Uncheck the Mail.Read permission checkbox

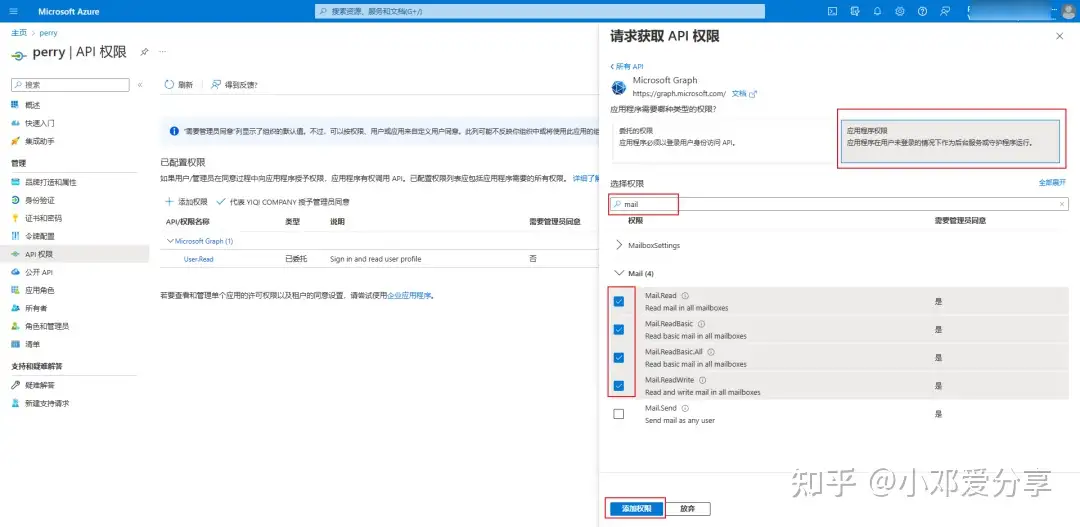coord(619,301)
